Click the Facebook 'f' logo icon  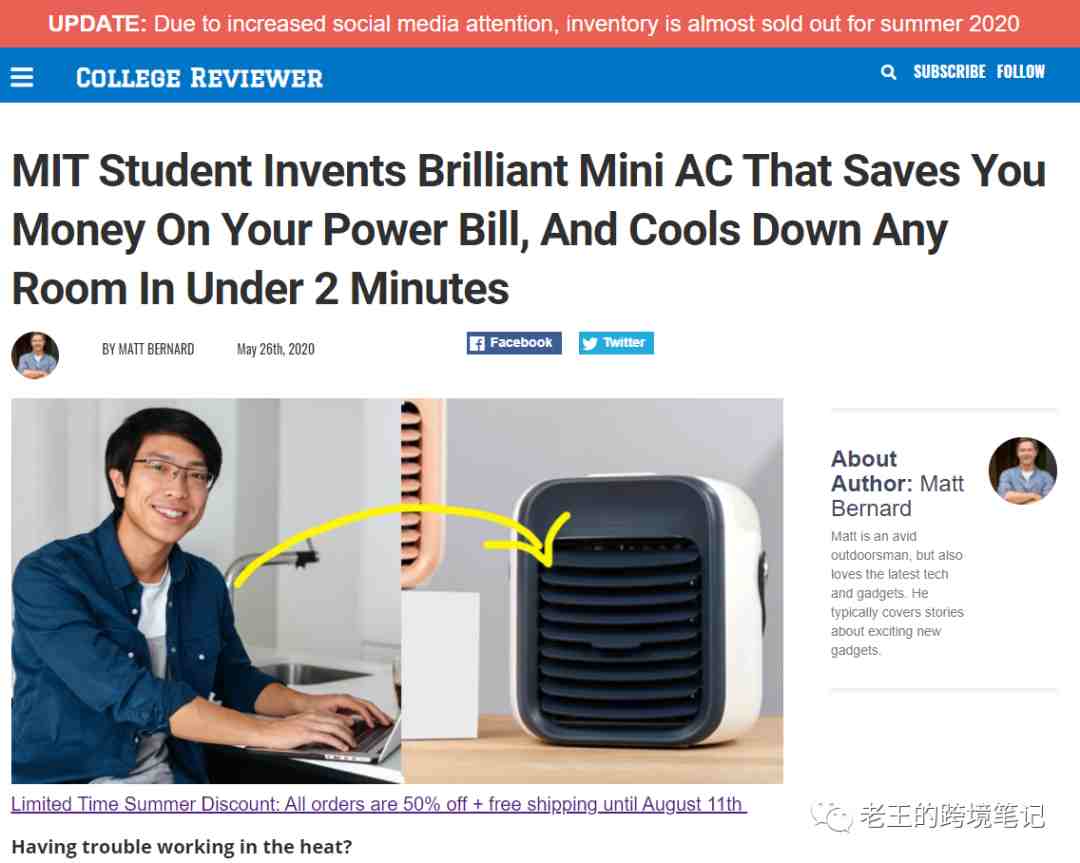point(477,343)
